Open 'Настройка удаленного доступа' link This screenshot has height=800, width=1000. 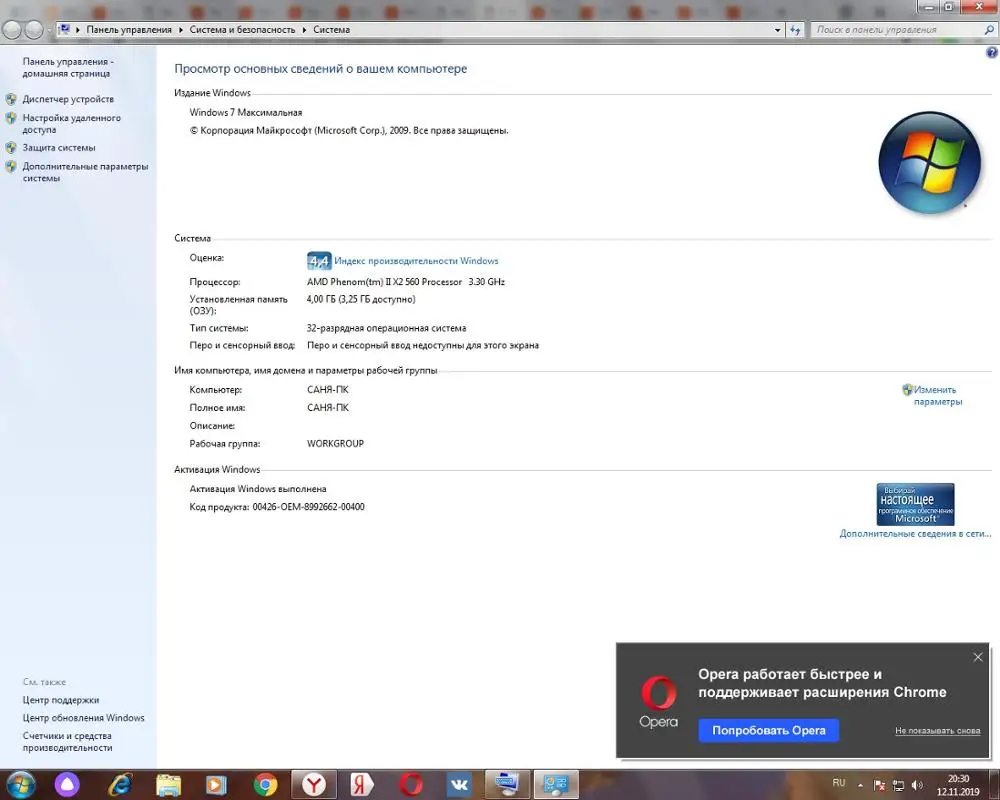pyautogui.click(x=71, y=124)
